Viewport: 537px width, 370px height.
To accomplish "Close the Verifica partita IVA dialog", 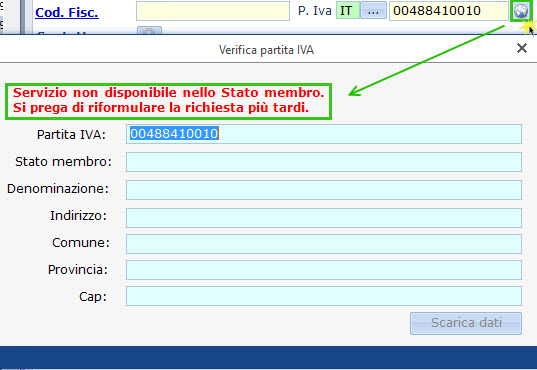I will click(522, 48).
